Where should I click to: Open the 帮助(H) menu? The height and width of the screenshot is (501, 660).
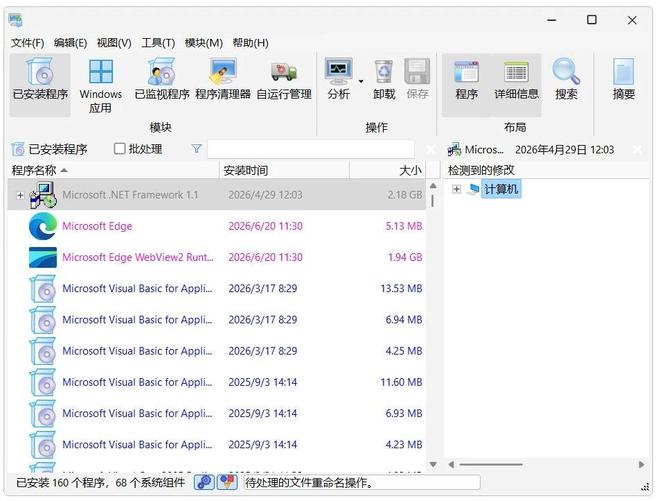pyautogui.click(x=250, y=43)
